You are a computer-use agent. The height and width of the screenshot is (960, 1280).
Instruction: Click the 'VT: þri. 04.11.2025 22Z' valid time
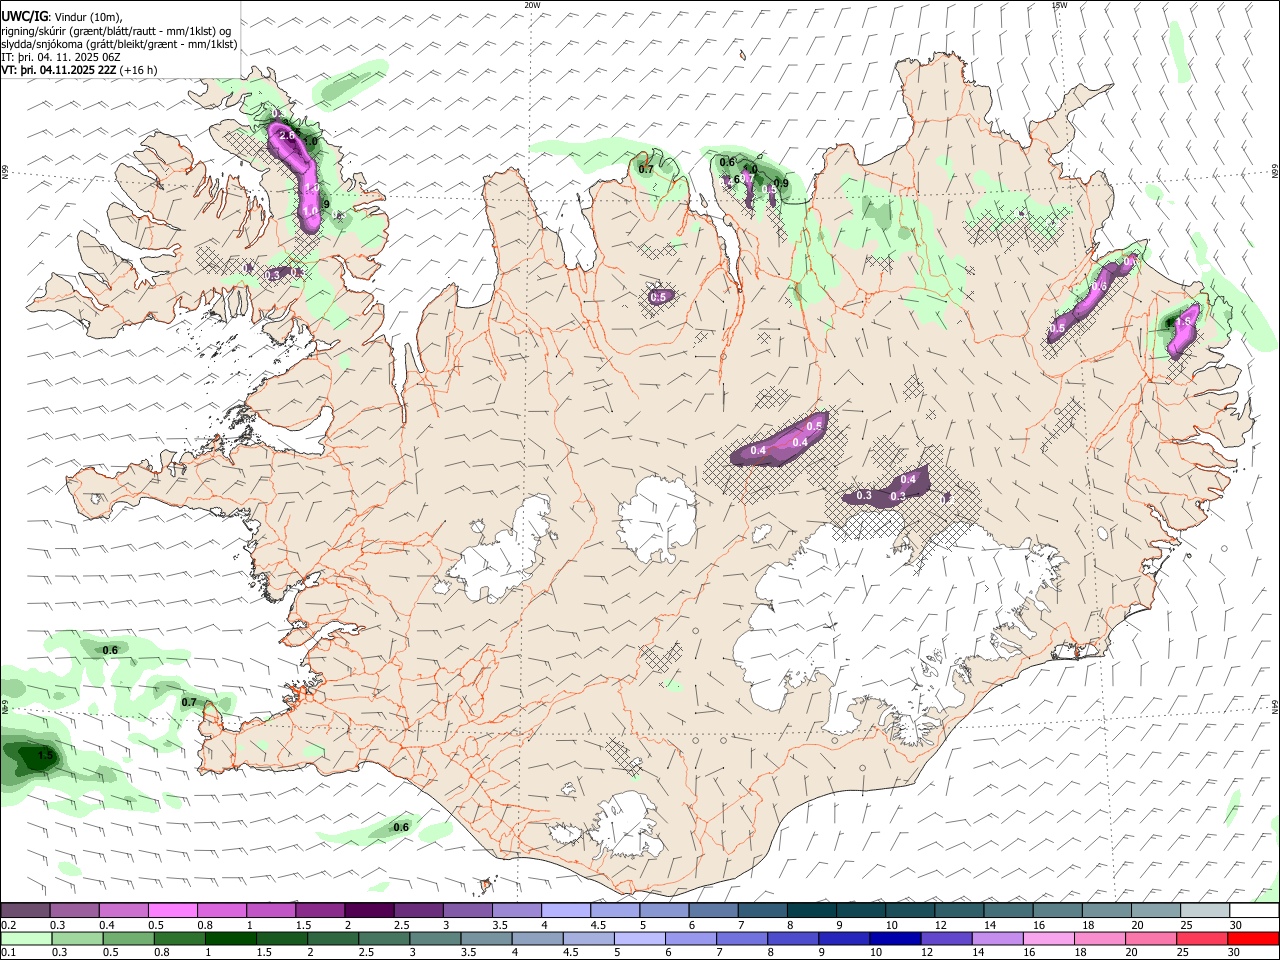pos(59,70)
